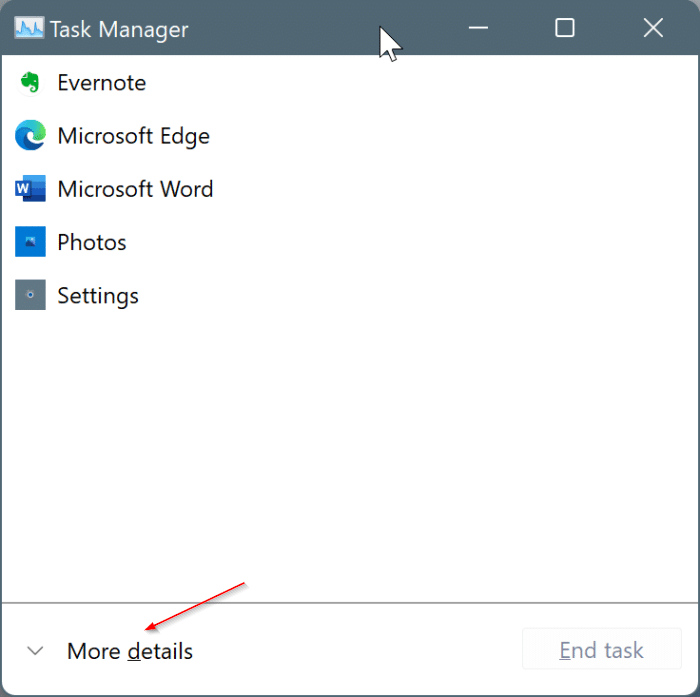Choose the Photos entry text

coord(92,242)
